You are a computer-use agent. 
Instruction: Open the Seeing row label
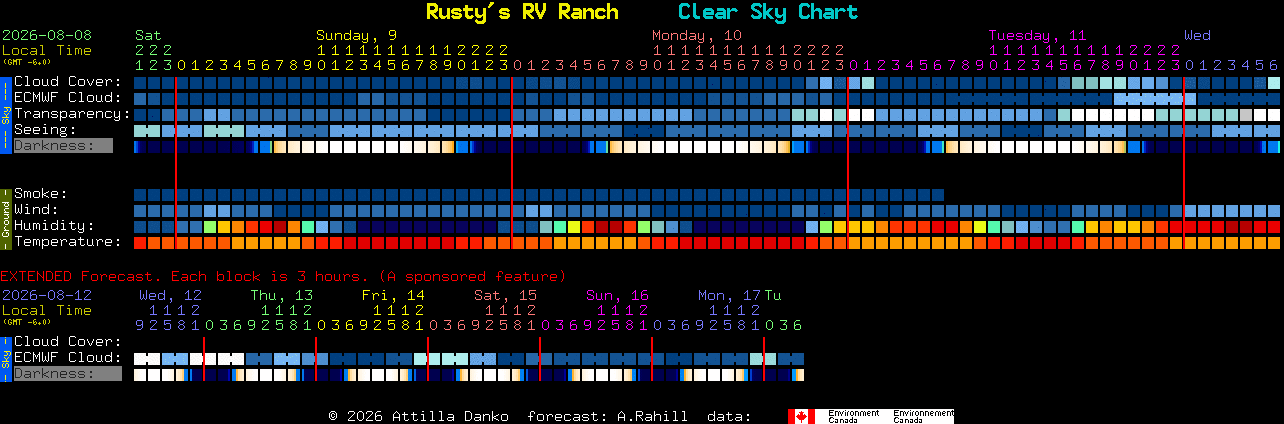[x=45, y=130]
